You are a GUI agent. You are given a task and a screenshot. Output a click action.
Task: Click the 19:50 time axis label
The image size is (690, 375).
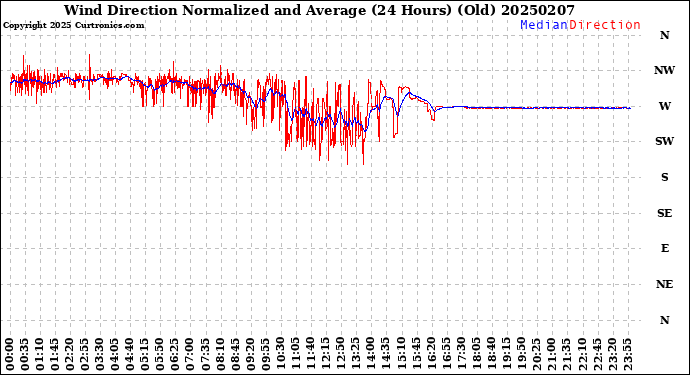521,355
